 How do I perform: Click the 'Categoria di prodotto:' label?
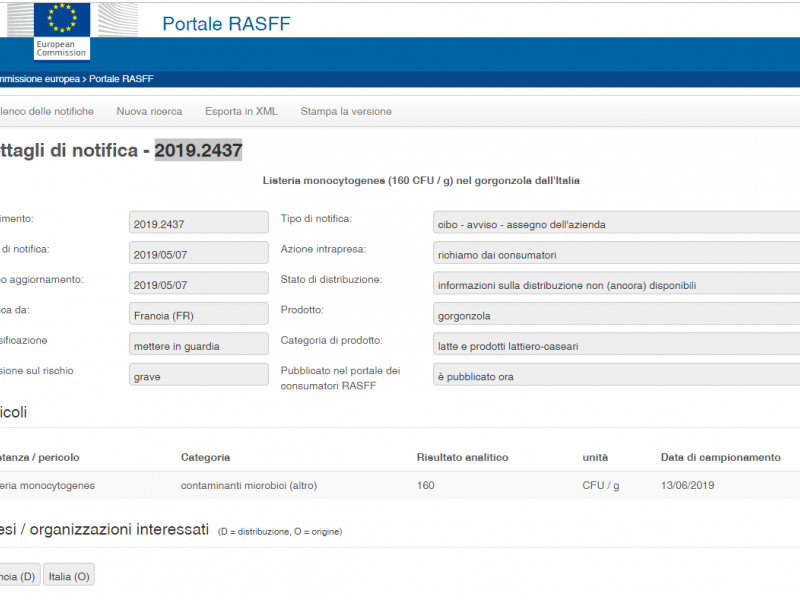coord(332,340)
